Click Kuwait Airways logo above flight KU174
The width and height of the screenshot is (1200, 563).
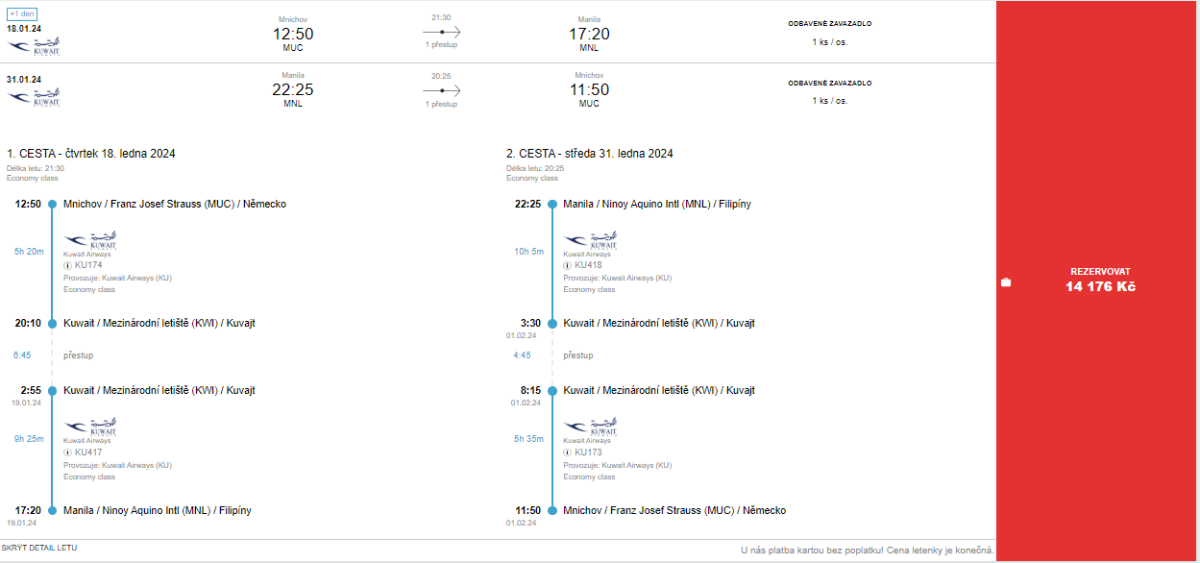[x=91, y=241]
